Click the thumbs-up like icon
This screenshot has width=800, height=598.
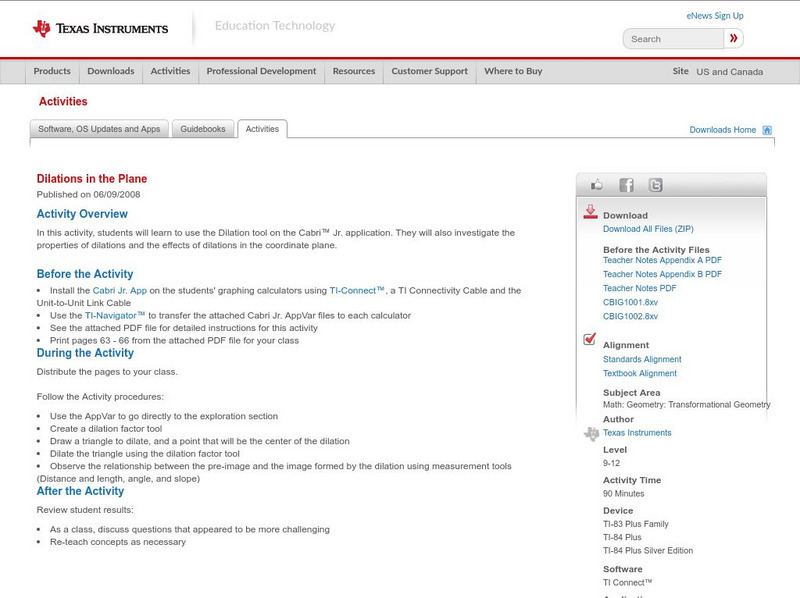(596, 185)
